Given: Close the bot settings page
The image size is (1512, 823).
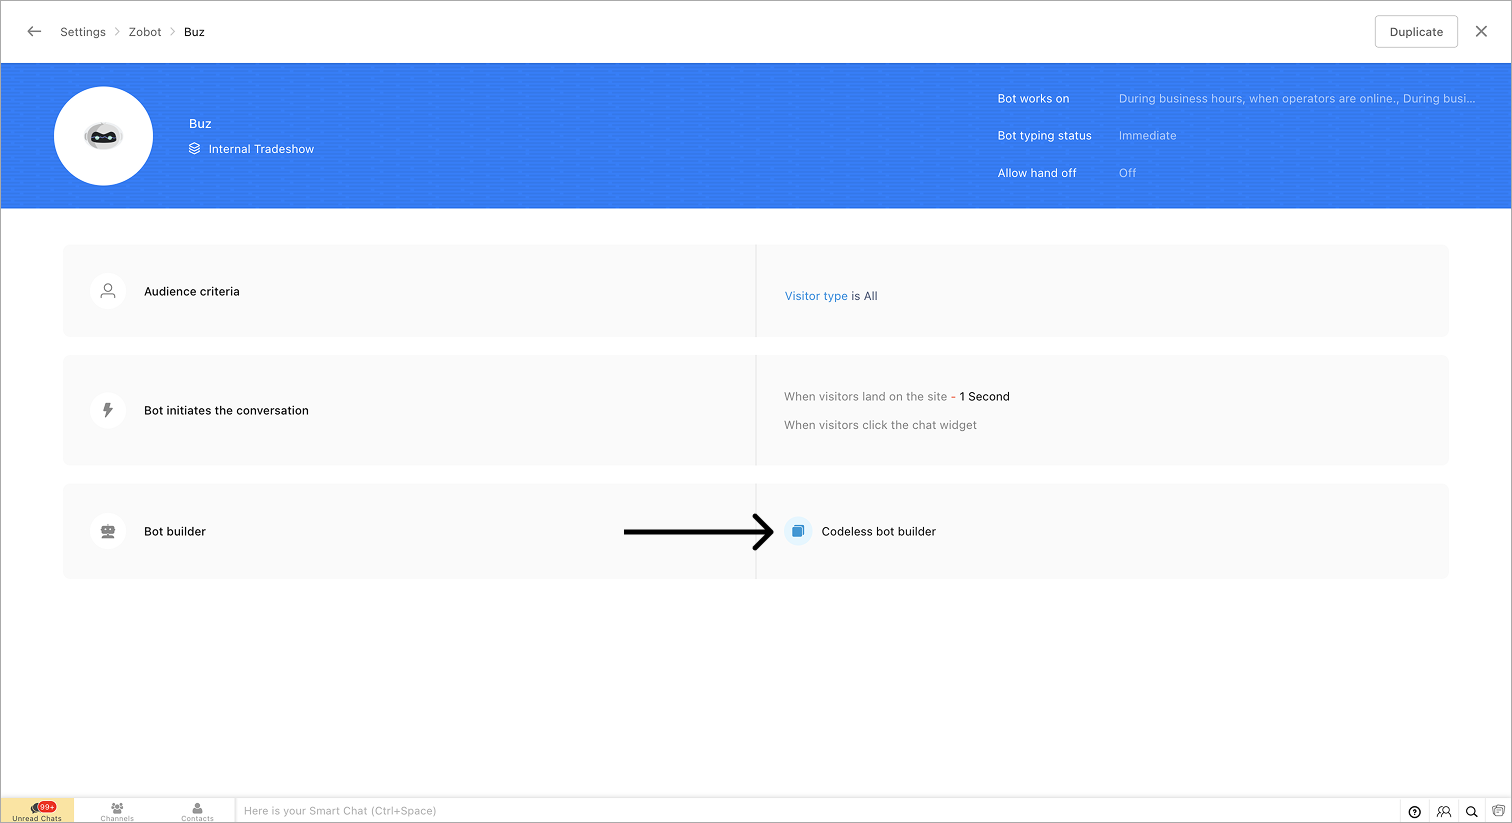Looking at the screenshot, I should coord(1481,32).
